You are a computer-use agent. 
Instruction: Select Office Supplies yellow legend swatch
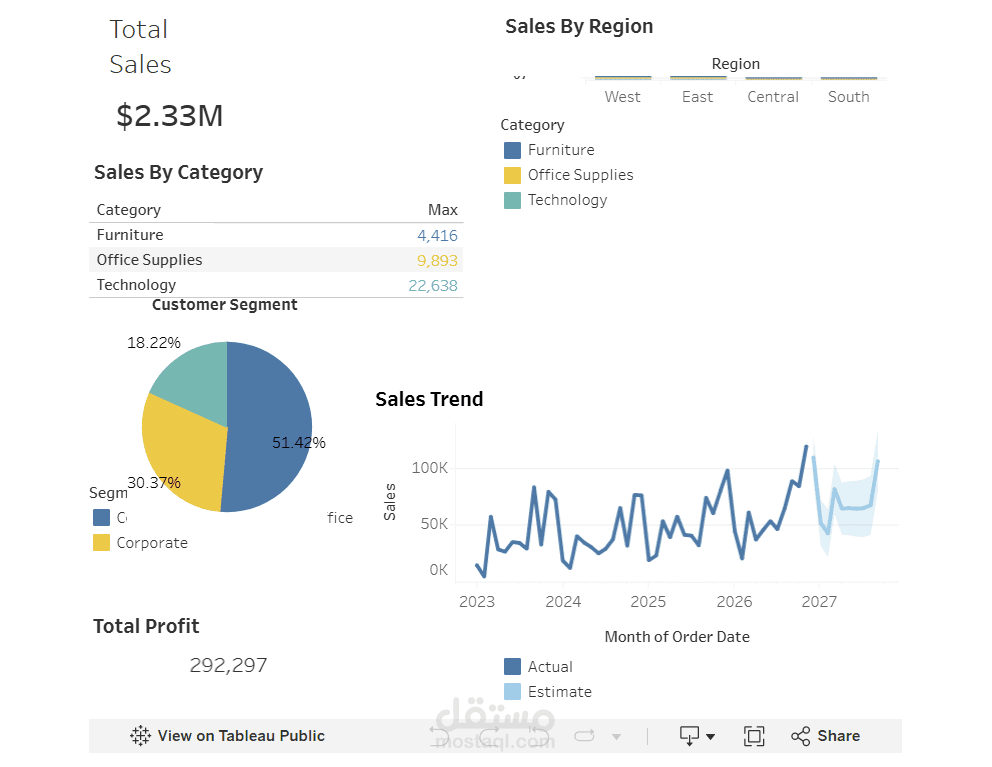point(512,175)
